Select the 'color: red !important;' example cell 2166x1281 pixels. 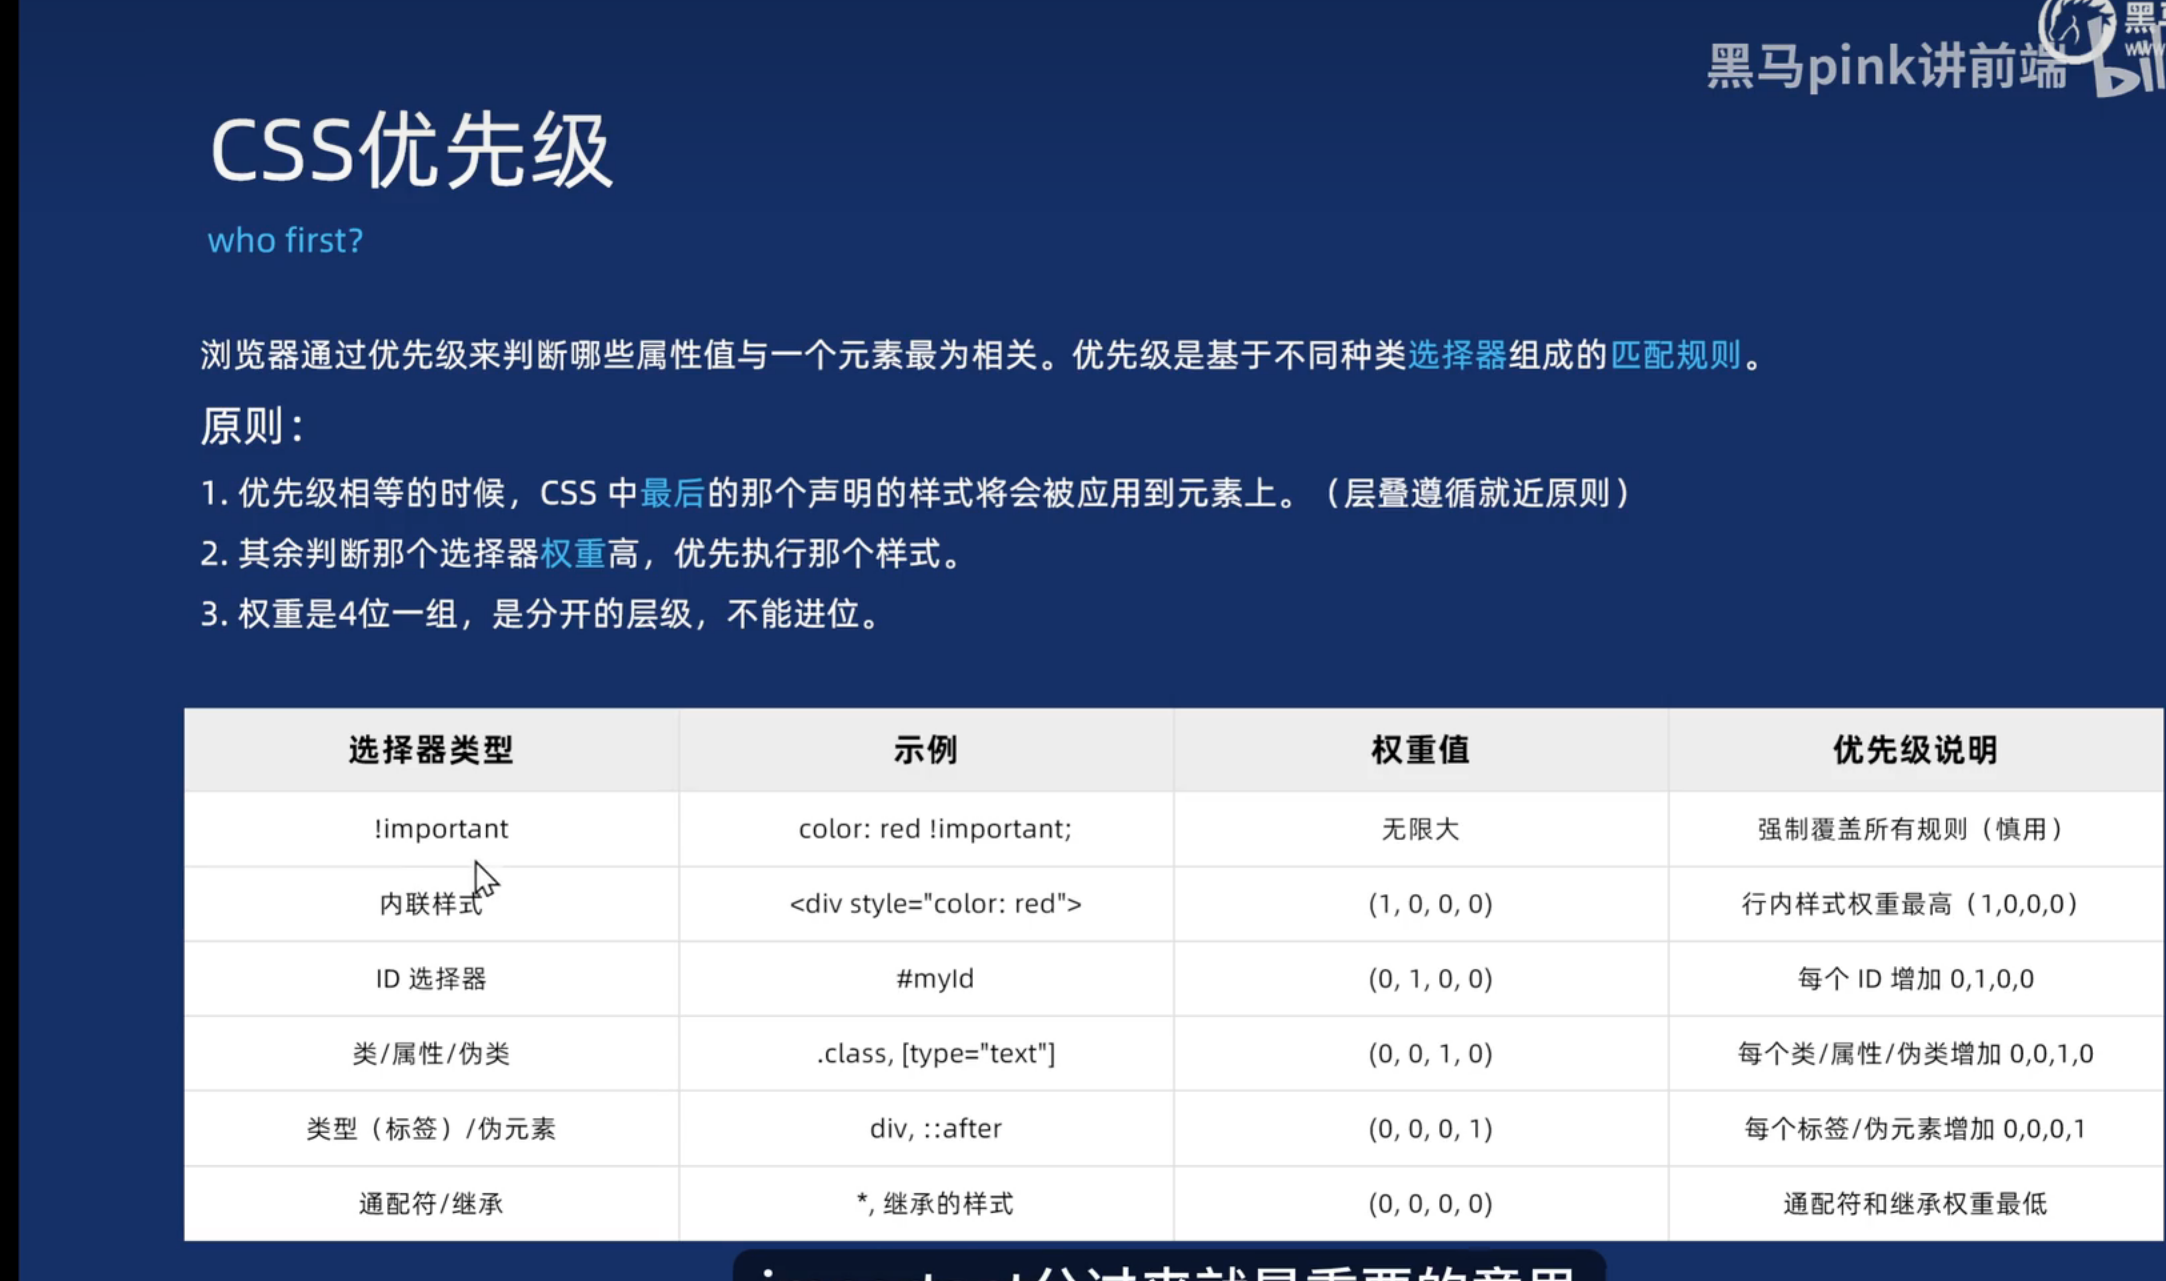(x=935, y=828)
